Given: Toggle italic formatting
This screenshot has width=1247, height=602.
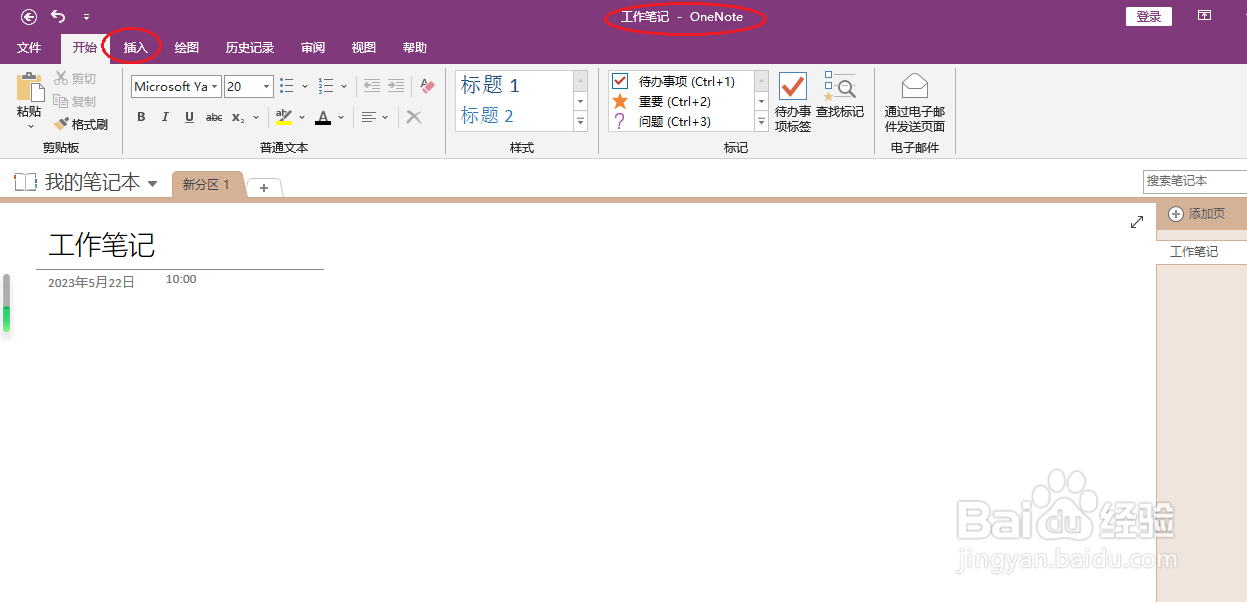Looking at the screenshot, I should tap(165, 117).
